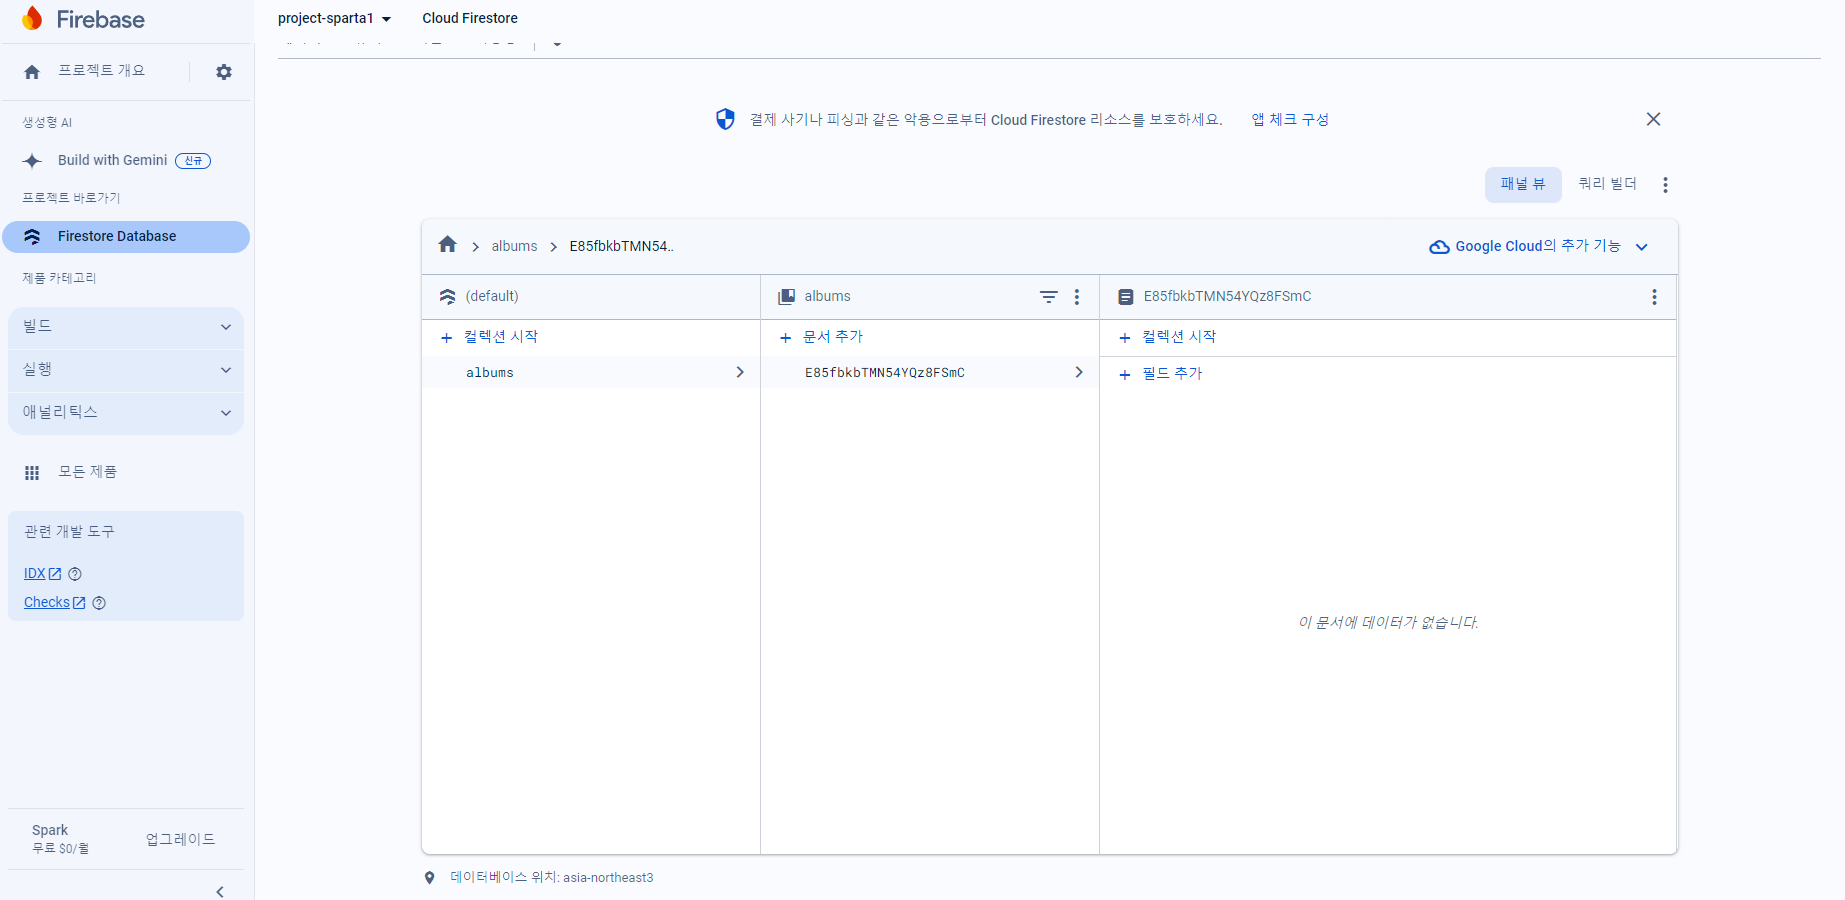This screenshot has height=900, width=1845.
Task: Dismiss the App Check banner
Action: [1653, 119]
